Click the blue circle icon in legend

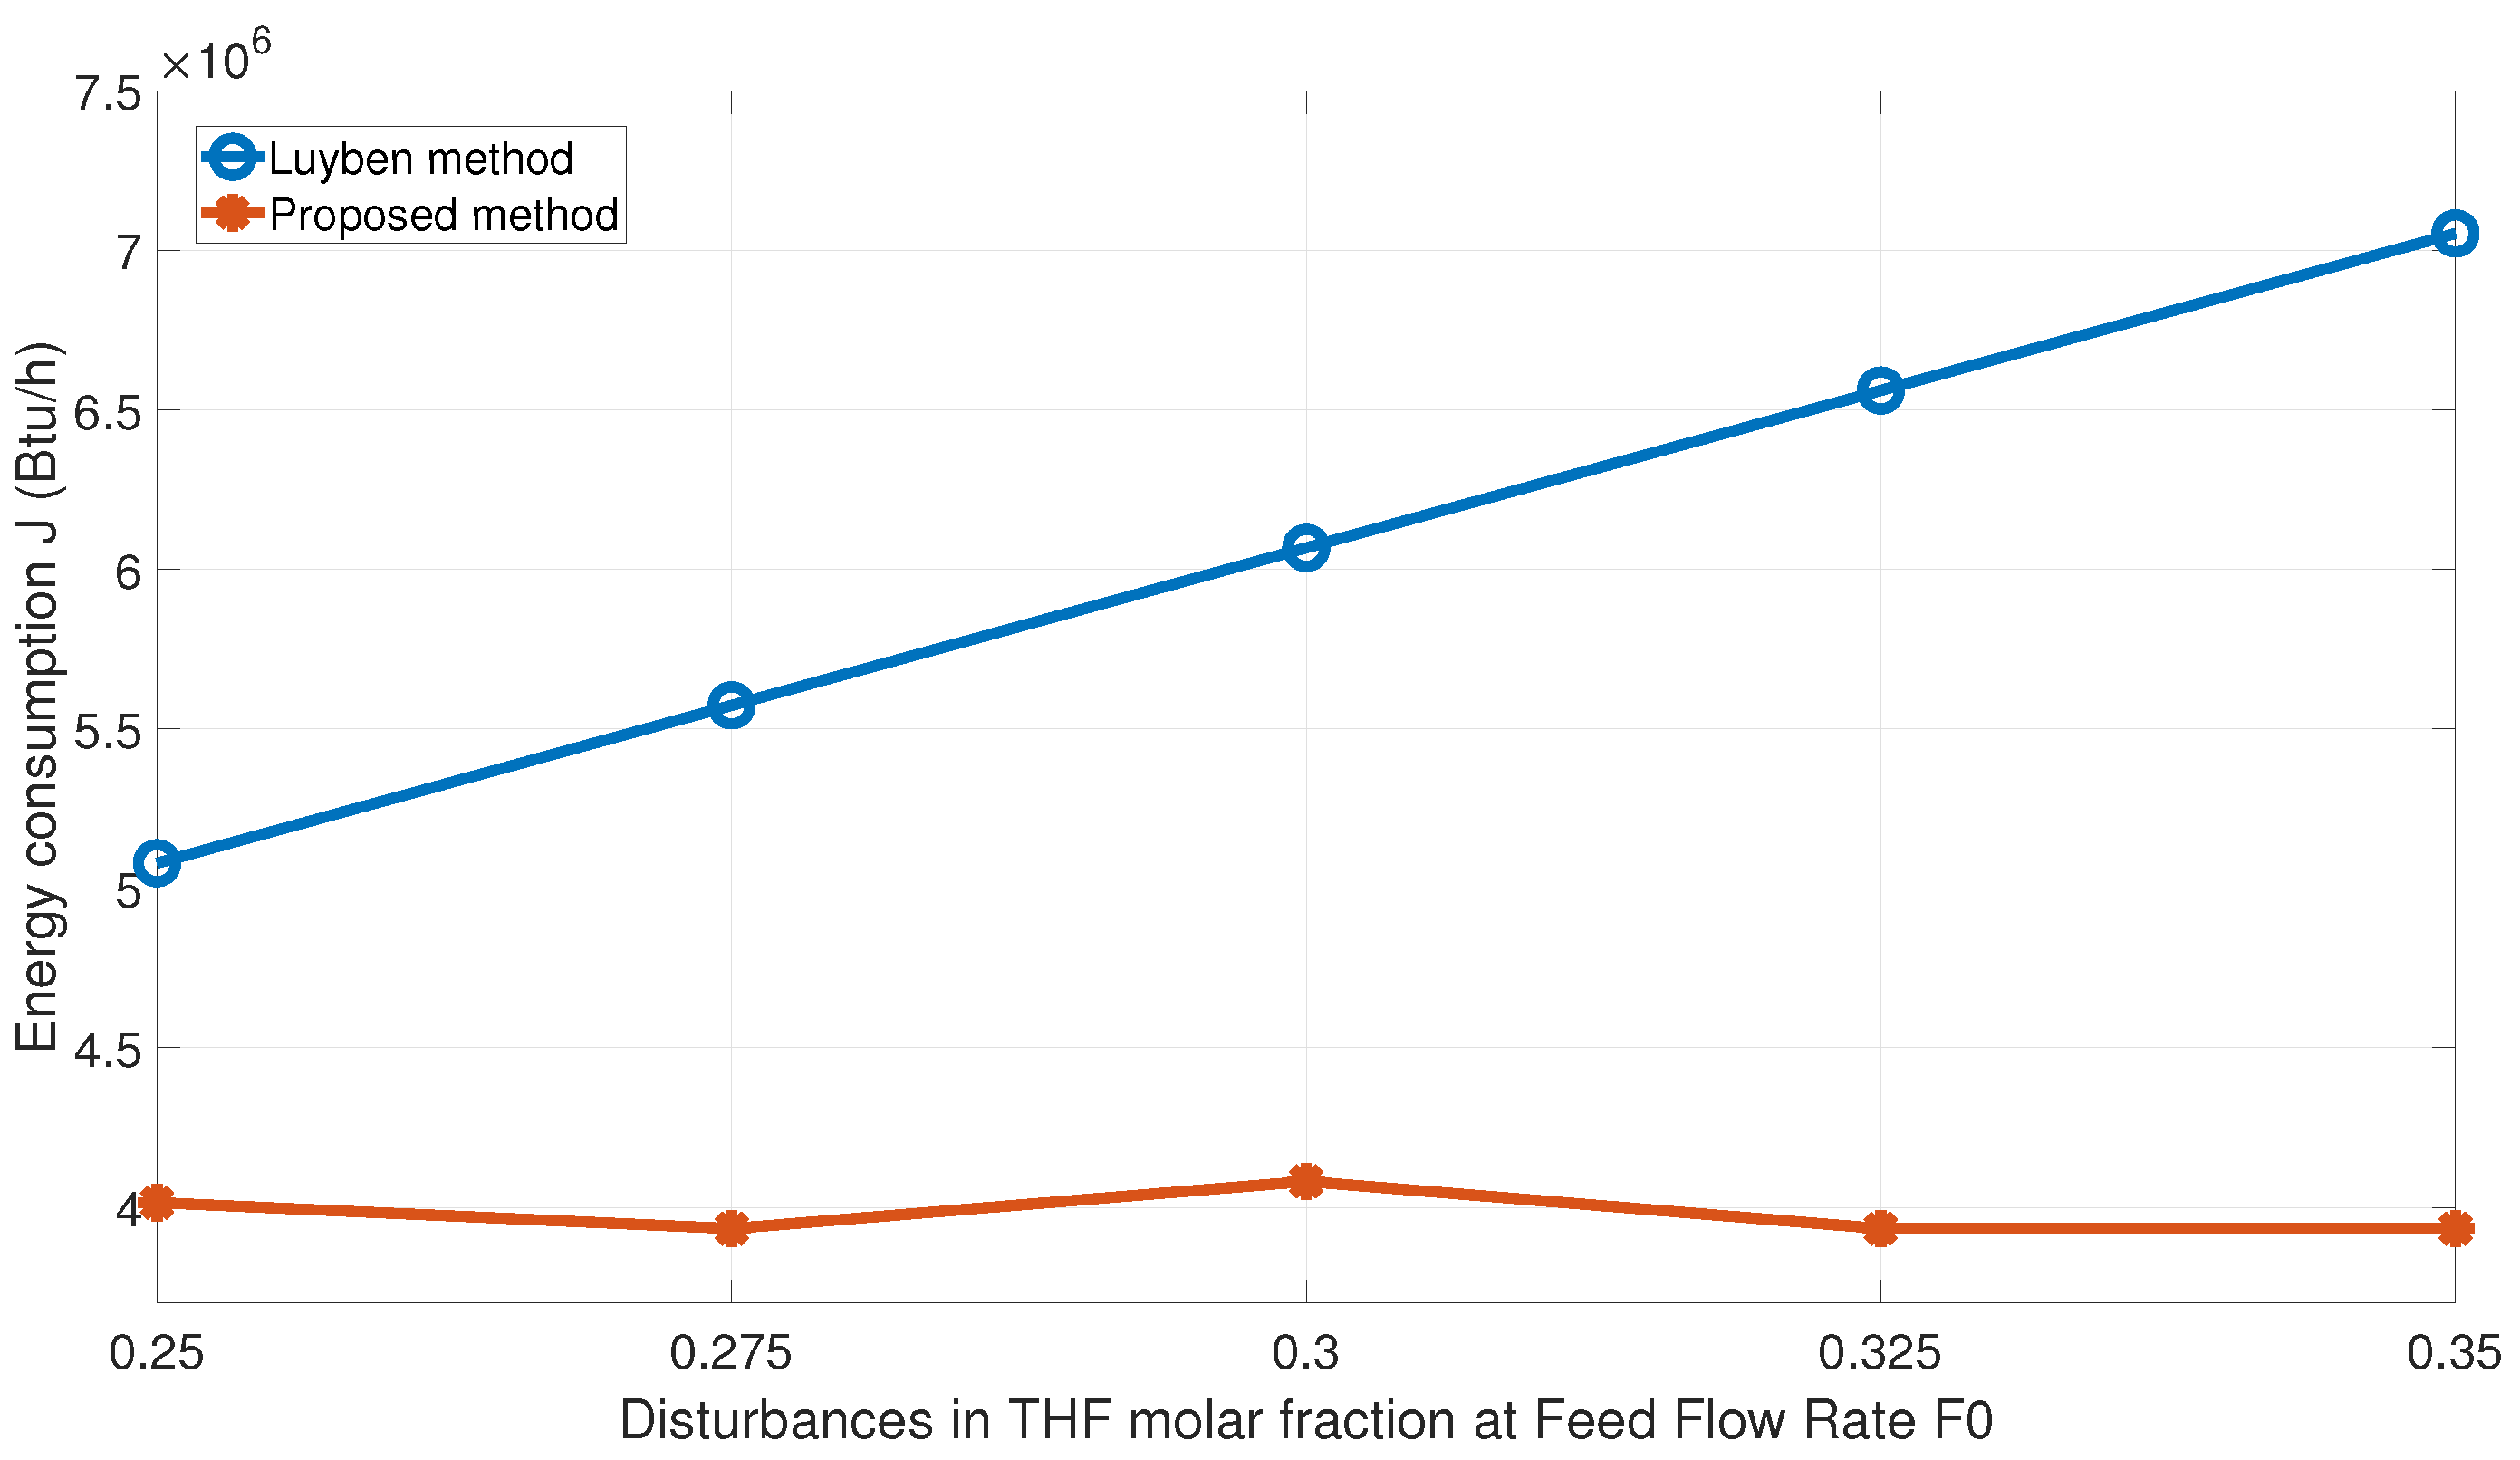pos(232,158)
